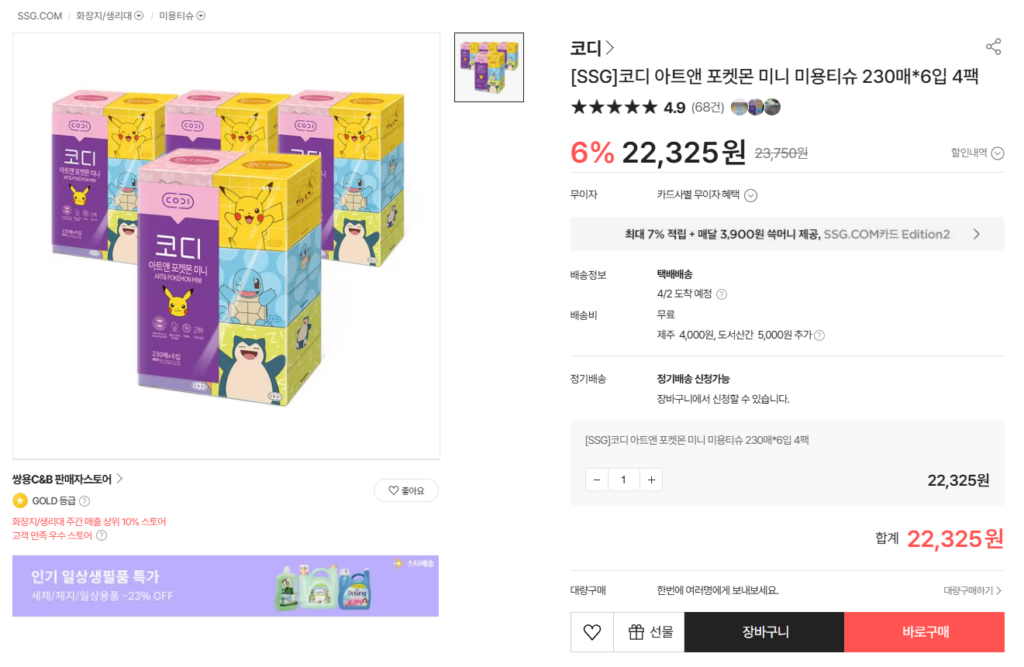The height and width of the screenshot is (667, 1024).
Task: Add product to wishlist with heart icon
Action: (x=592, y=632)
